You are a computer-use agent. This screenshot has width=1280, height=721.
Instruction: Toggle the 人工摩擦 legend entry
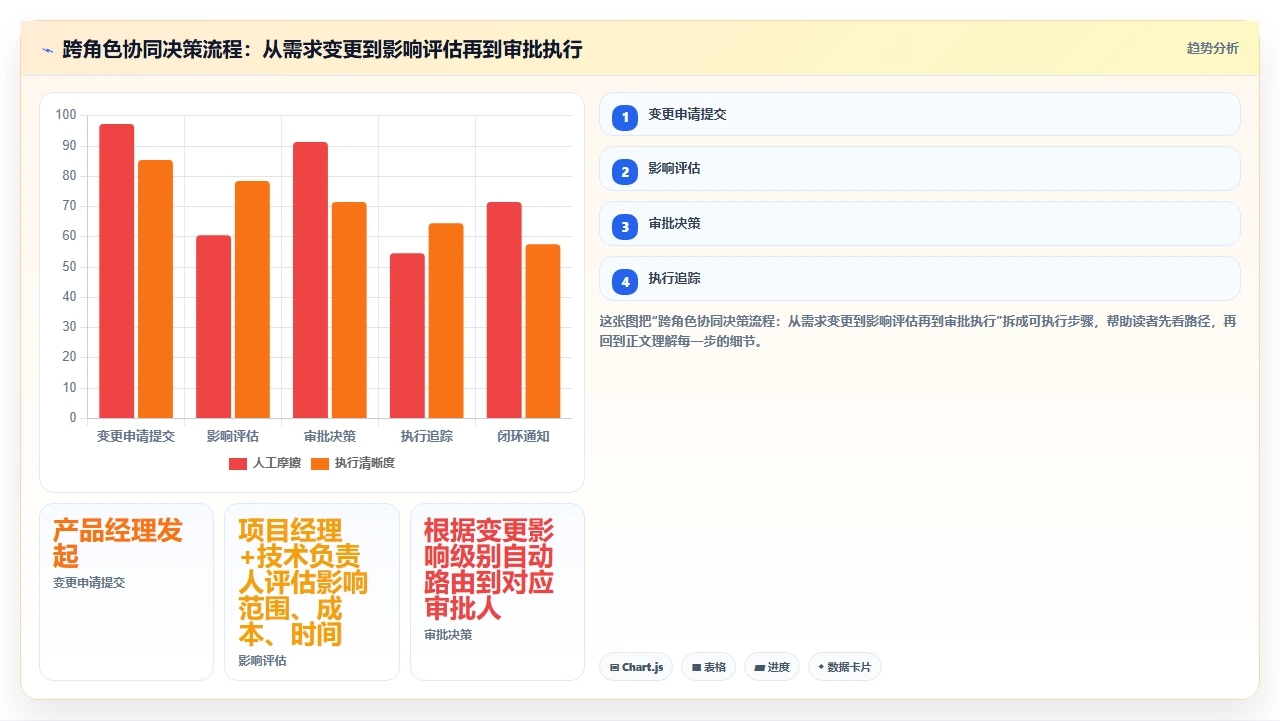[x=265, y=463]
